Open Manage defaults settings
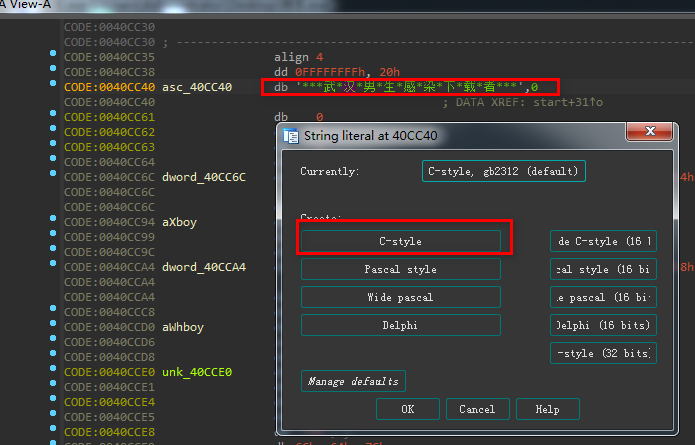Screen dimensions: 695x445 coord(353,381)
